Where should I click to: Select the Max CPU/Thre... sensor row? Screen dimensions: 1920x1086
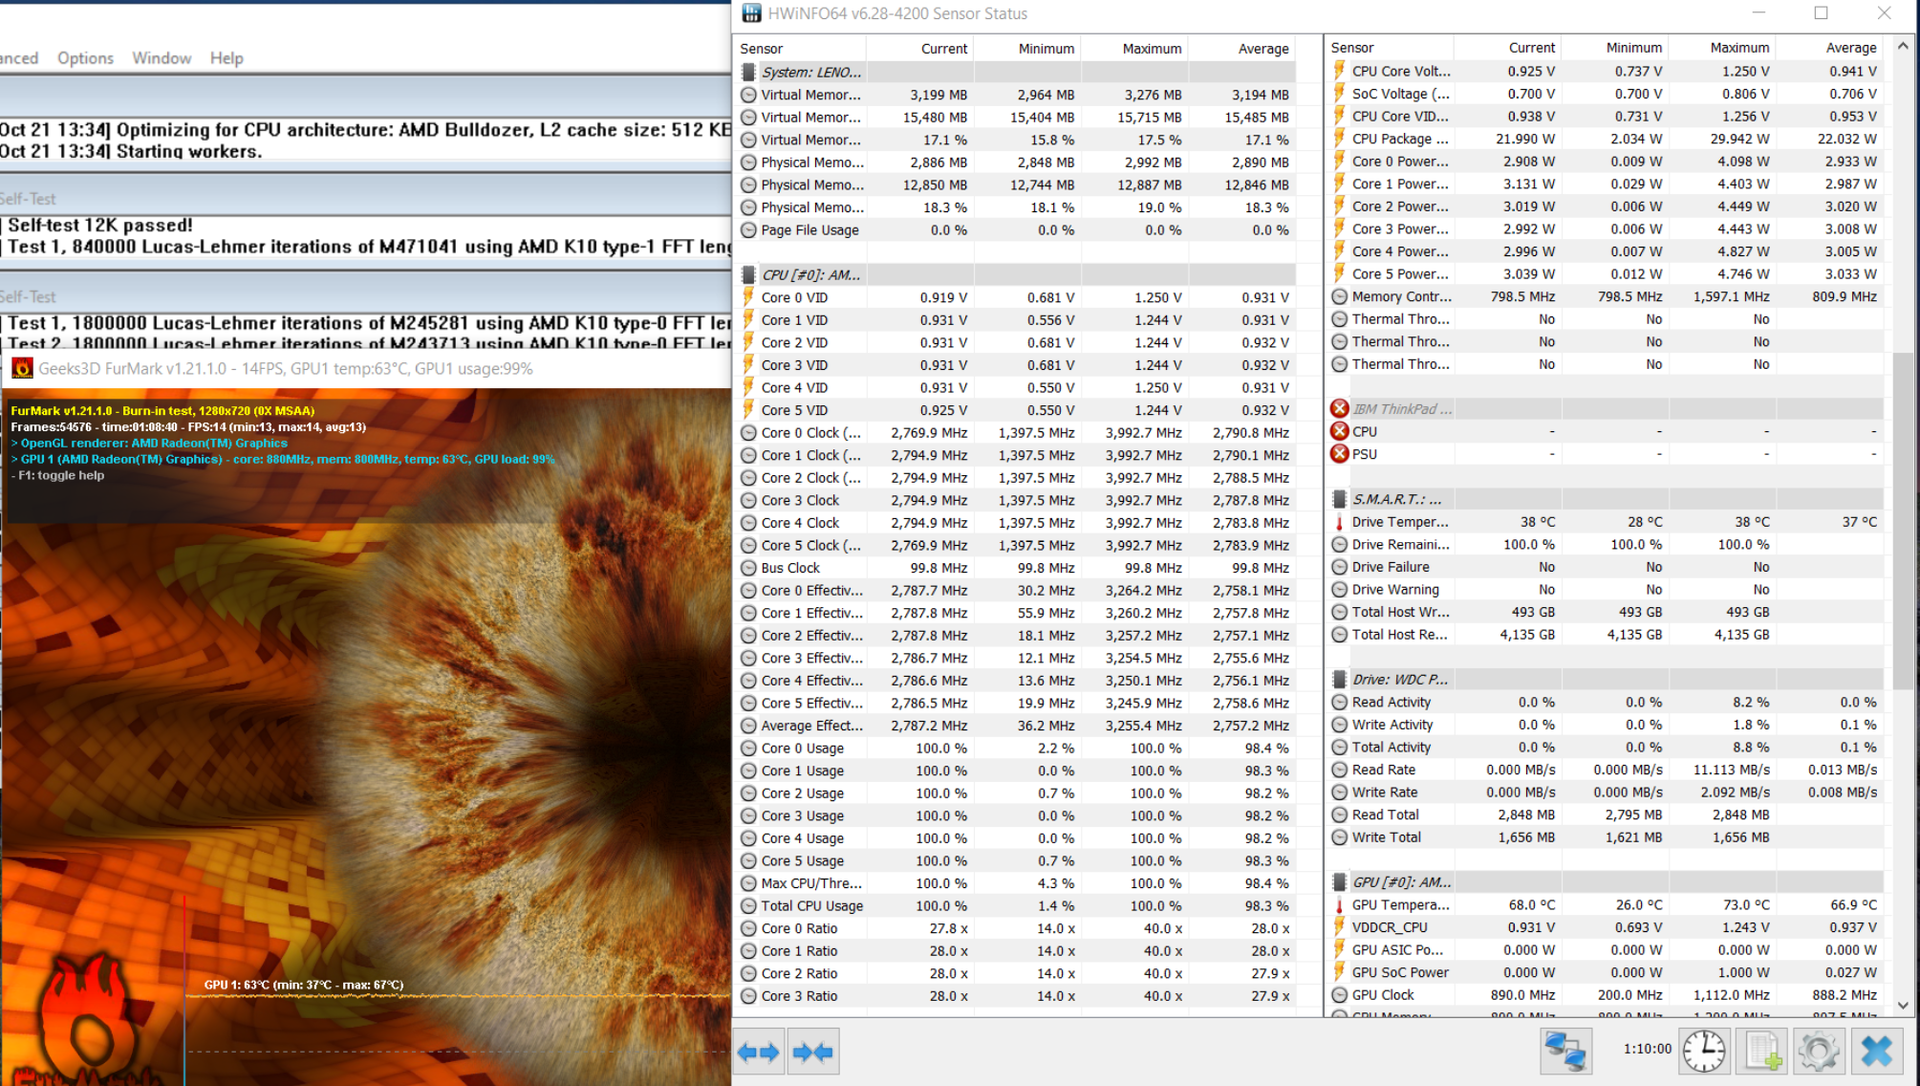[1016, 884]
